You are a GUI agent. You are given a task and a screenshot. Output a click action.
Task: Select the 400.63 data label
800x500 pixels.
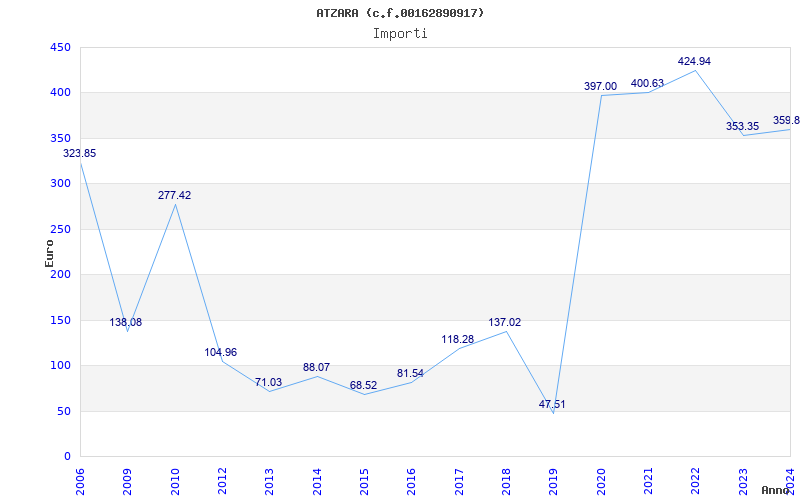(647, 84)
